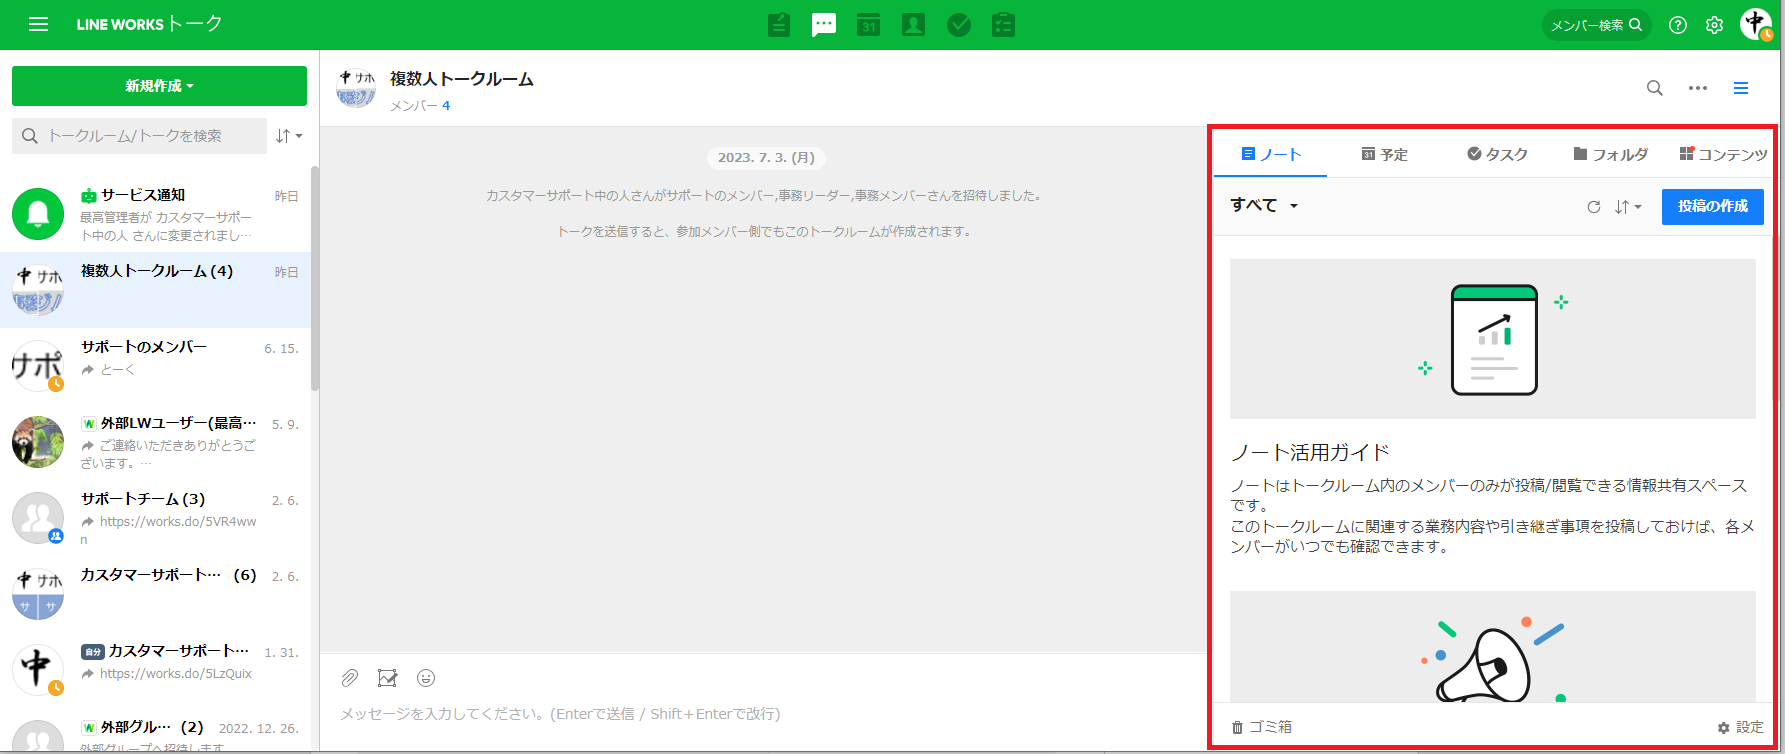Open the talk room list sort dropdown

[289, 136]
